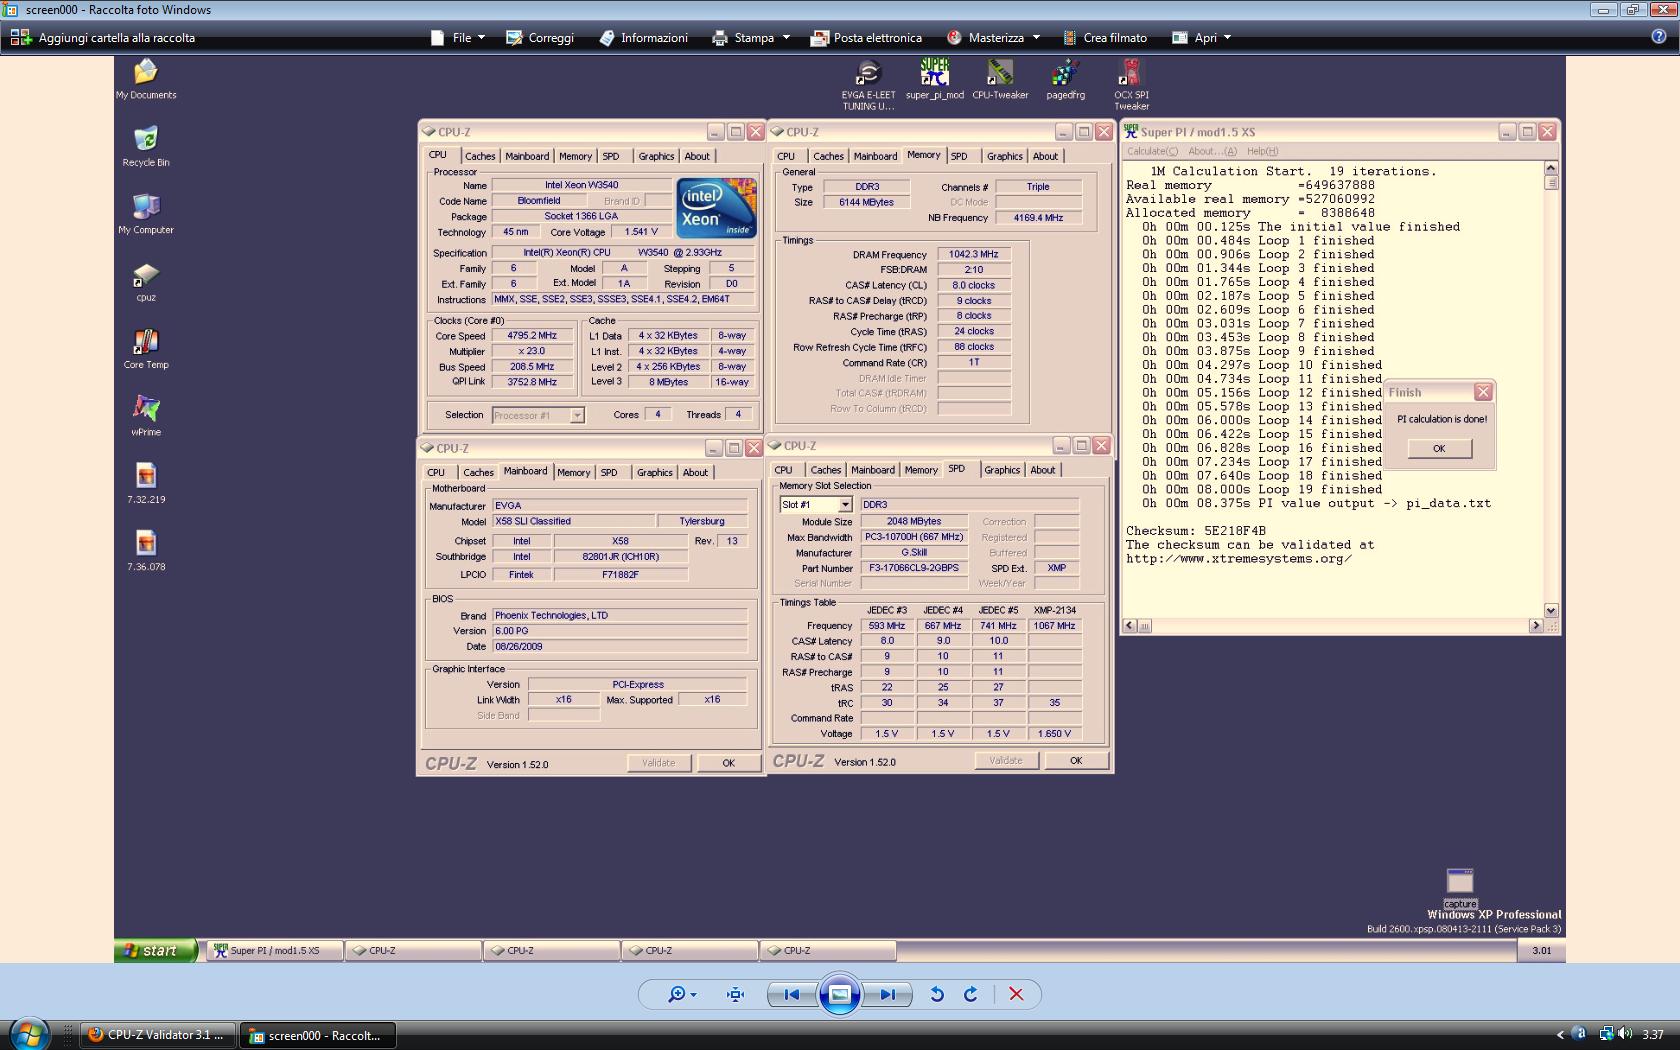
Task: Open the Calculate menu in Super PI
Action: tap(1152, 151)
